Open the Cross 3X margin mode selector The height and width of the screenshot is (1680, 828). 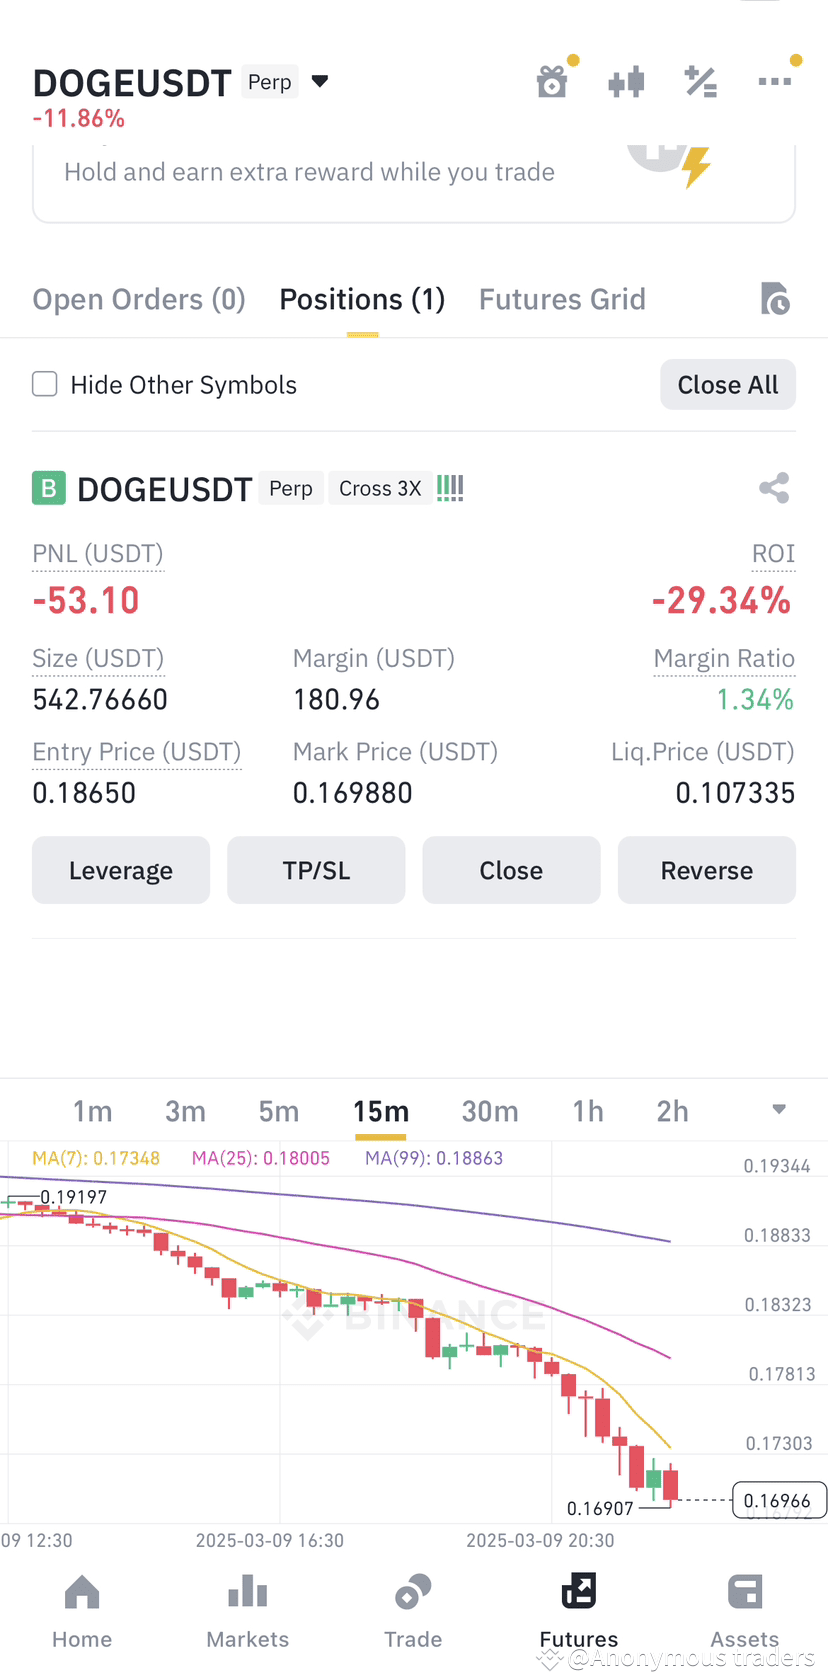coord(380,488)
